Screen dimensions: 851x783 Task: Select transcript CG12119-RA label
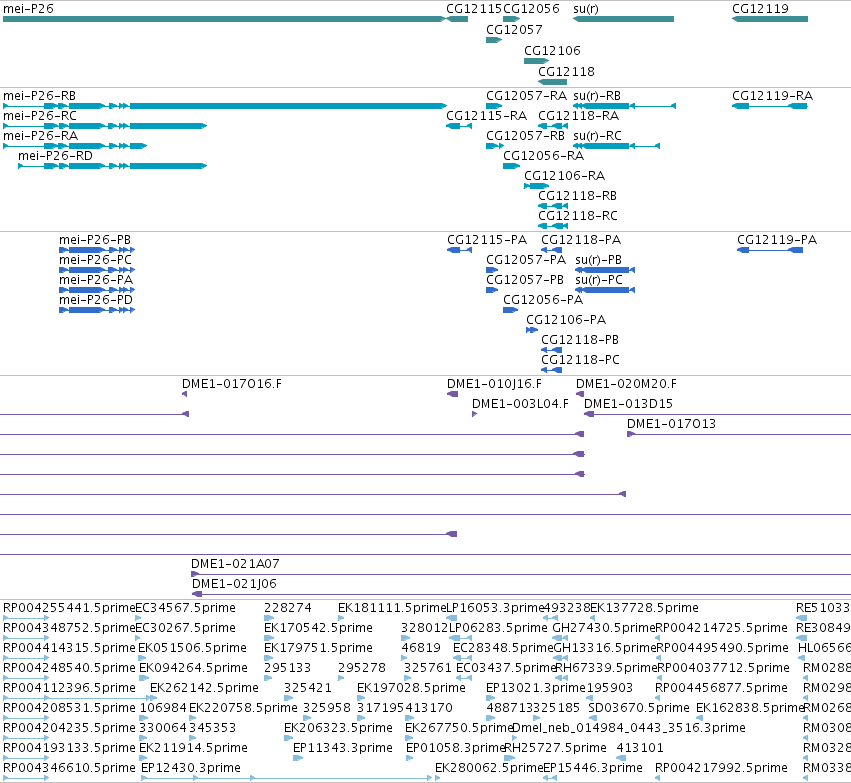(772, 96)
